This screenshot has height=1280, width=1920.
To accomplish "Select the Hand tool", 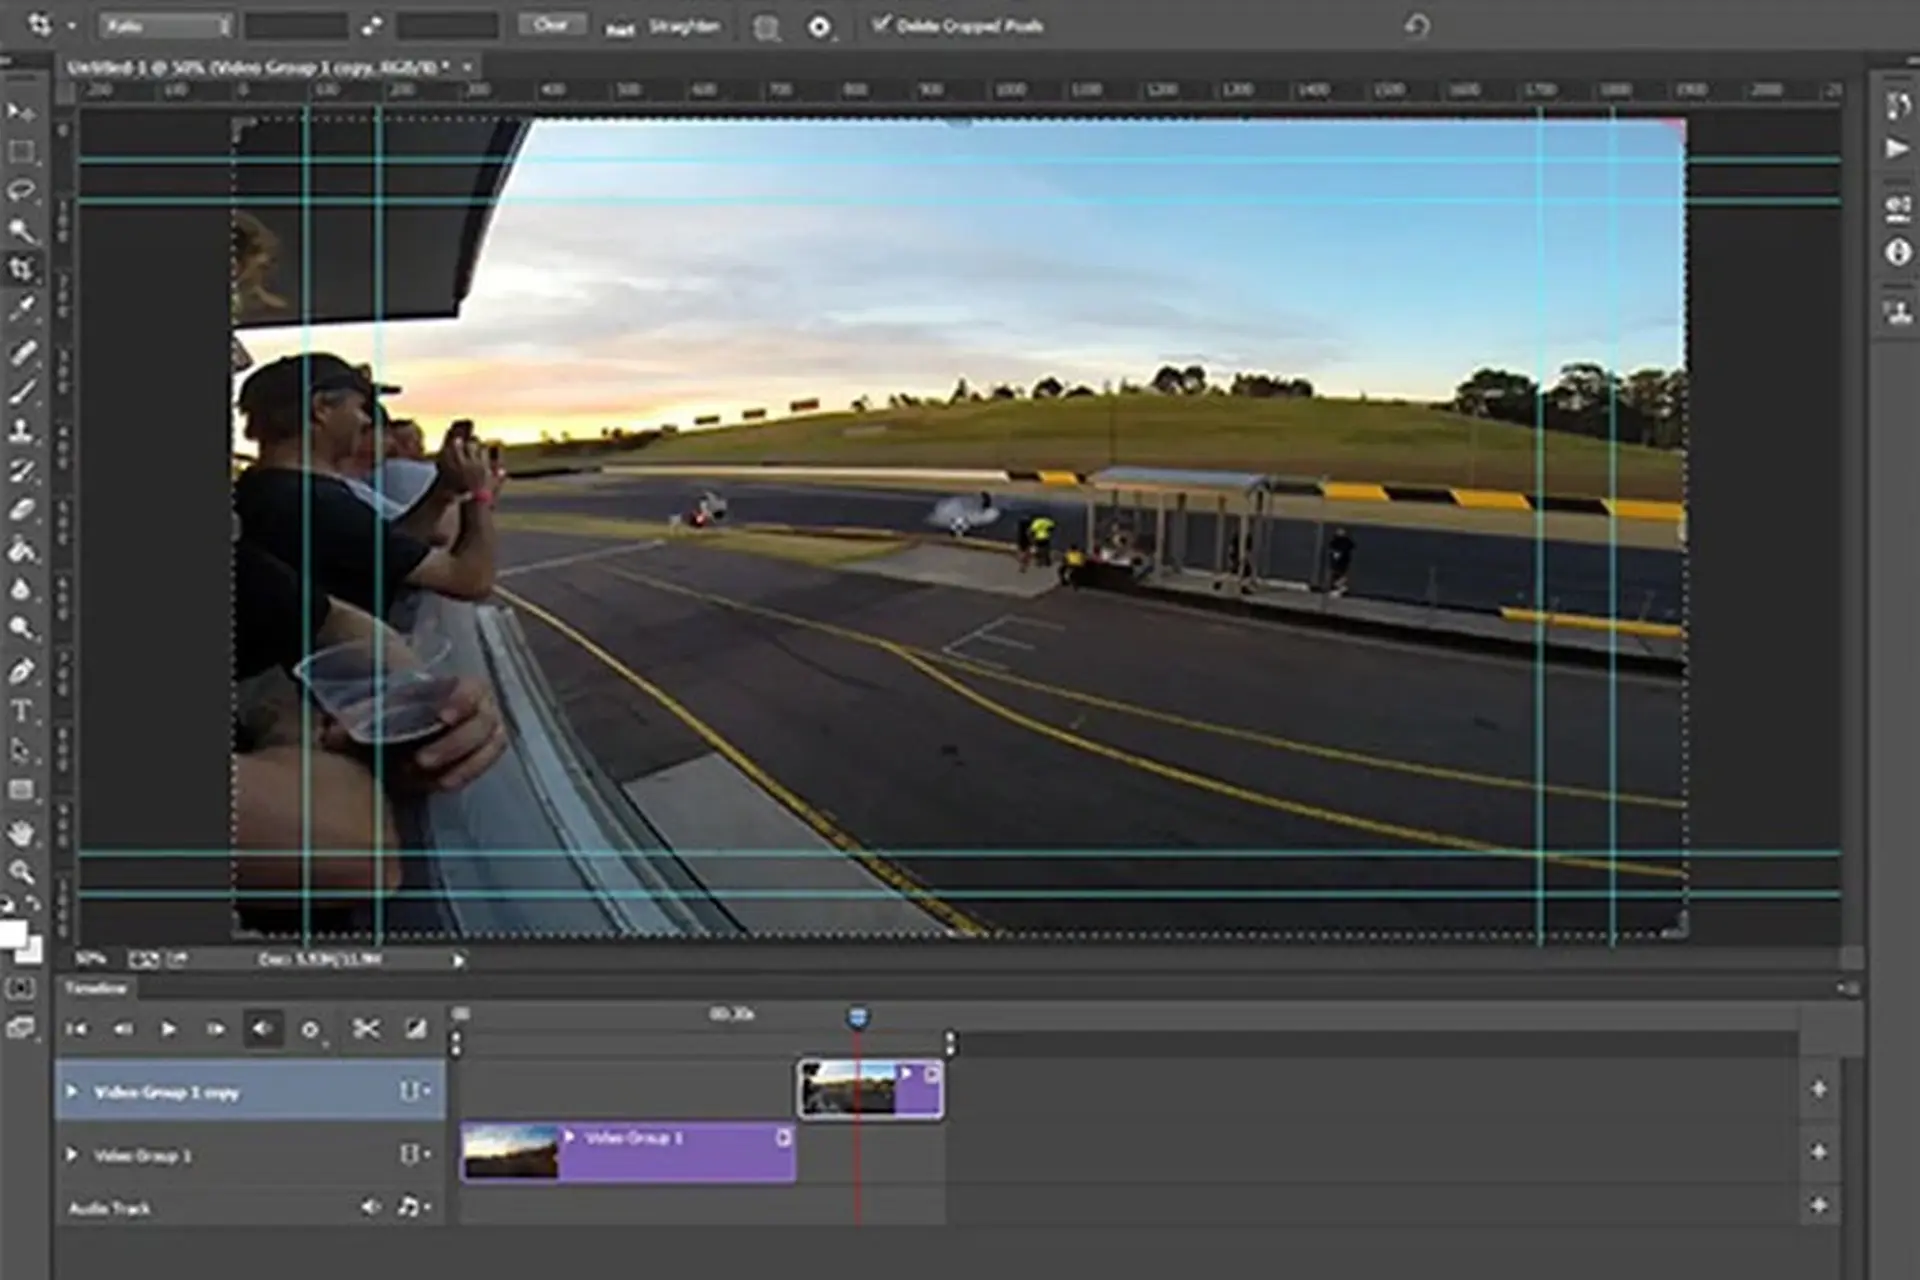I will point(21,832).
